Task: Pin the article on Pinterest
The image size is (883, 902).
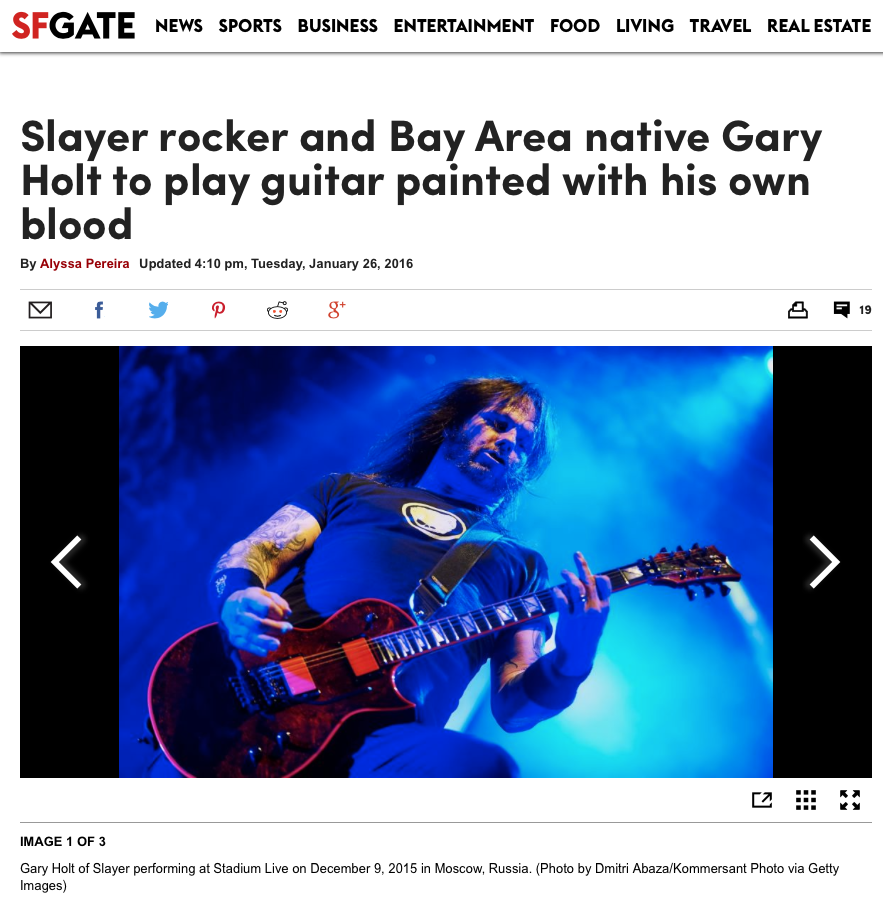Action: point(218,310)
